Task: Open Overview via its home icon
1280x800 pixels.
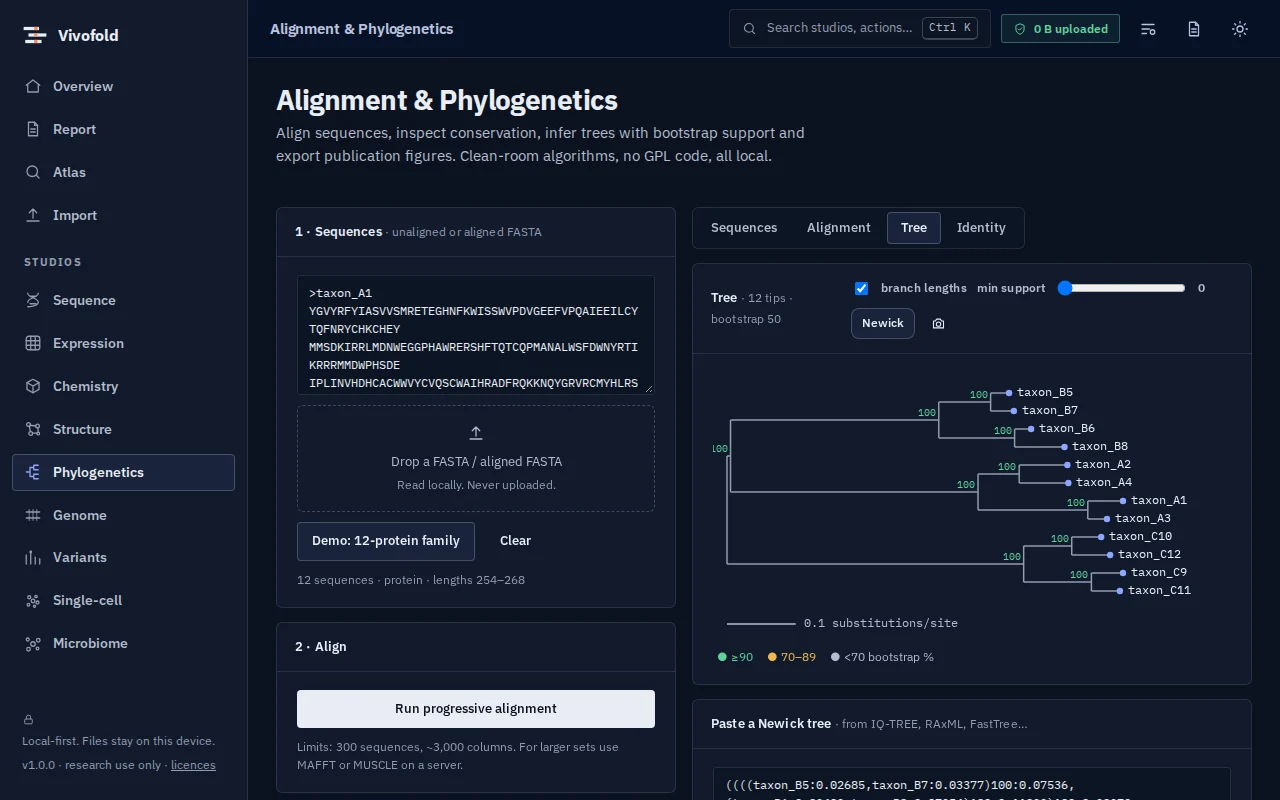Action: 33,86
